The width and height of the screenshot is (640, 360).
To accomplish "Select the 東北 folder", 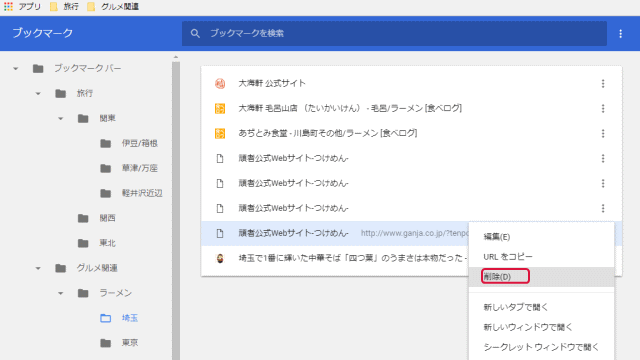I will 107,243.
